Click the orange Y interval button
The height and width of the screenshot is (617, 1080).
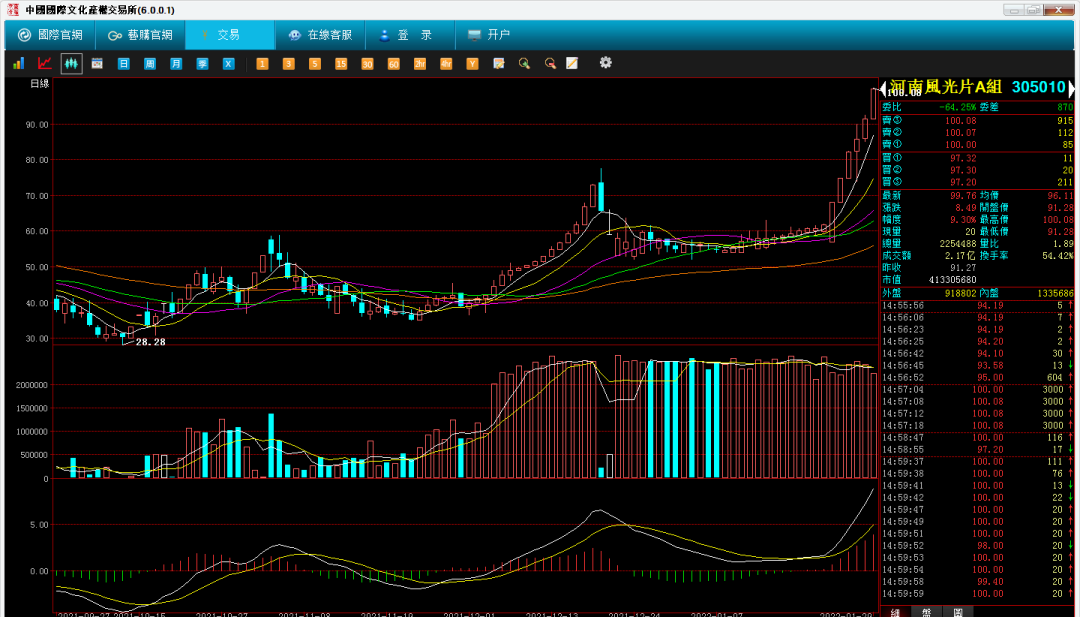(x=472, y=63)
